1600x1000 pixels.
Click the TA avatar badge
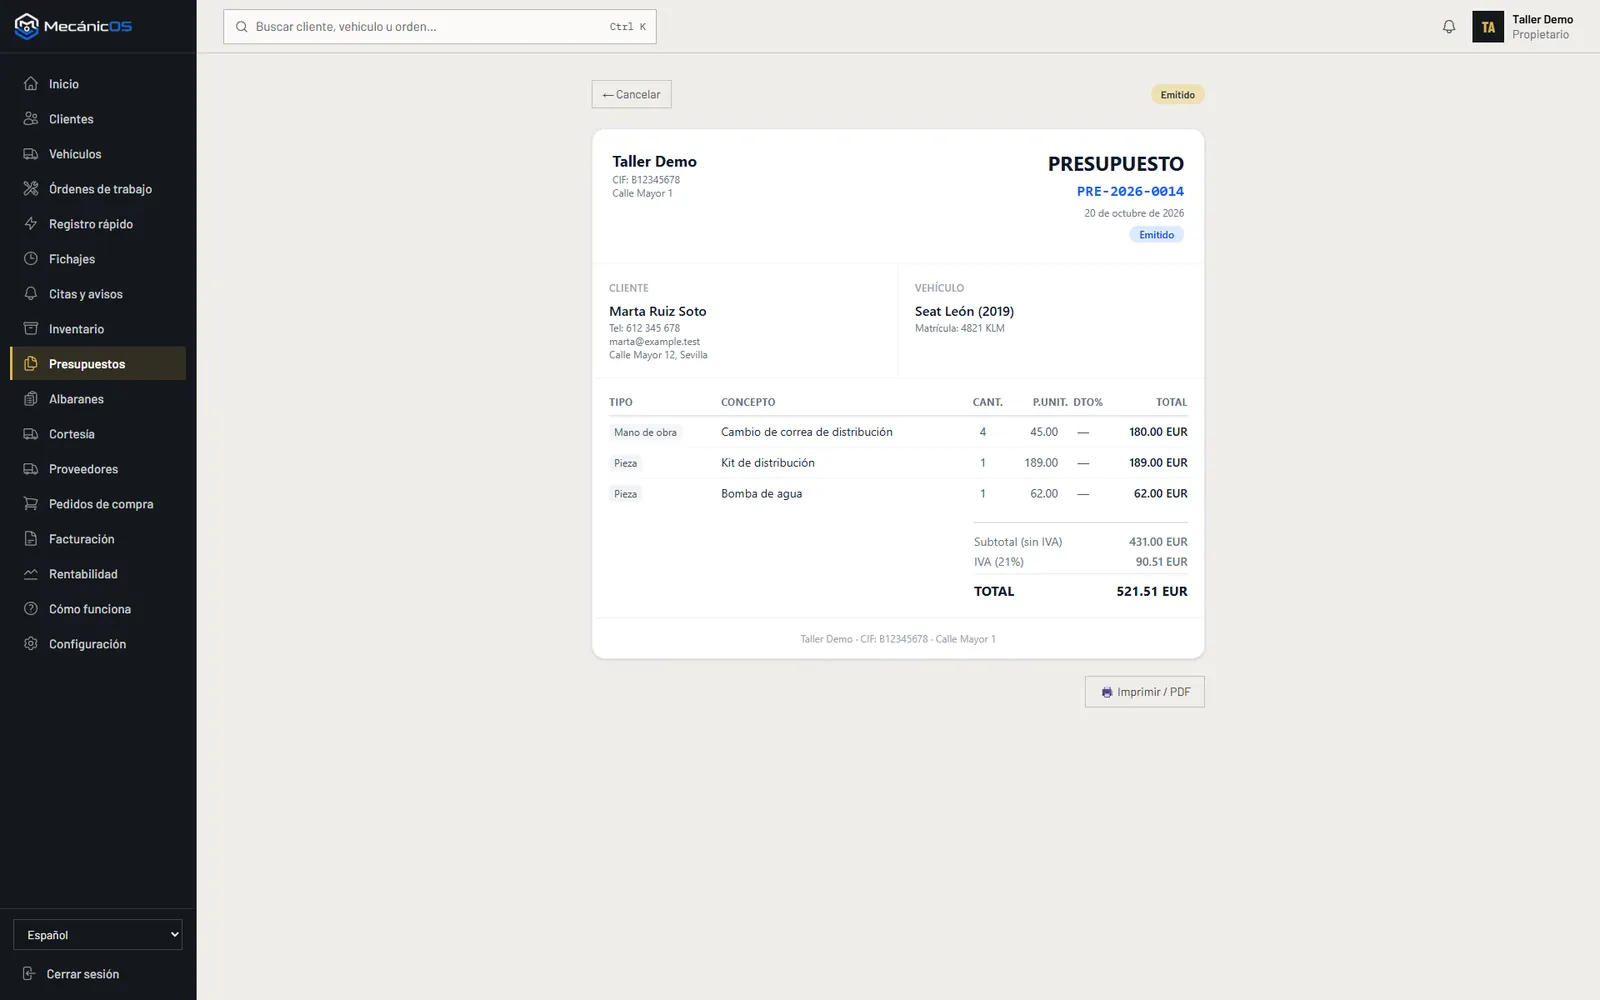pos(1488,27)
